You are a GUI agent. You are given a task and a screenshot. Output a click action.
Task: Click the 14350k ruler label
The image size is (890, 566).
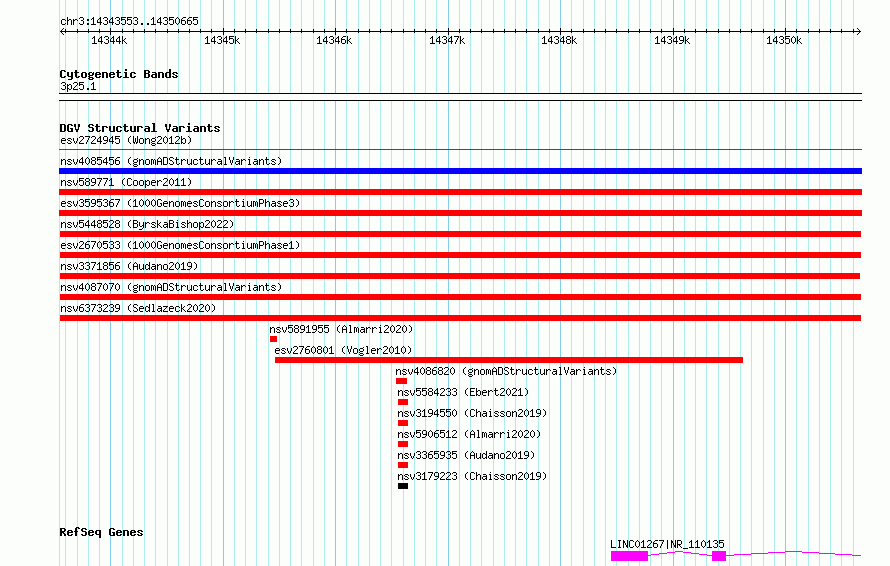(784, 41)
